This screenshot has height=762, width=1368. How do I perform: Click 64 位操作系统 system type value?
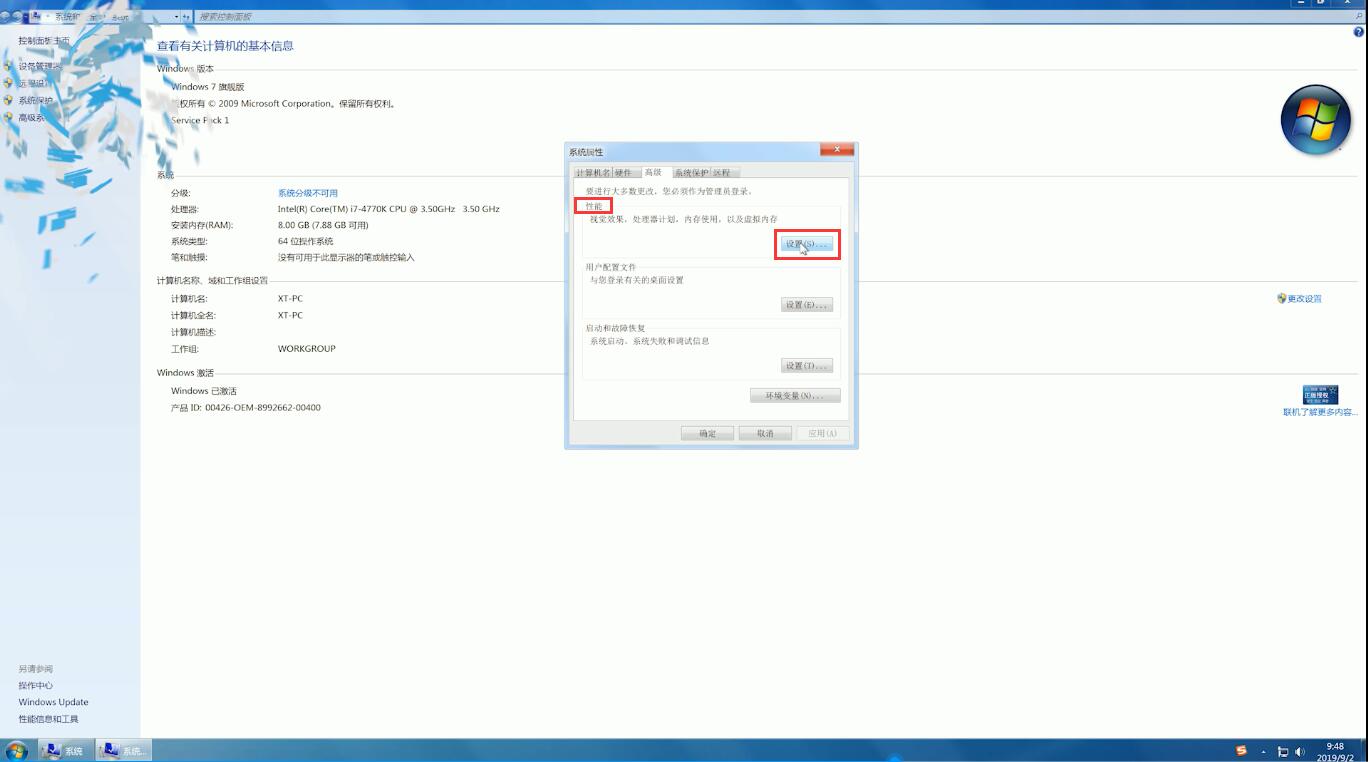pyautogui.click(x=306, y=241)
